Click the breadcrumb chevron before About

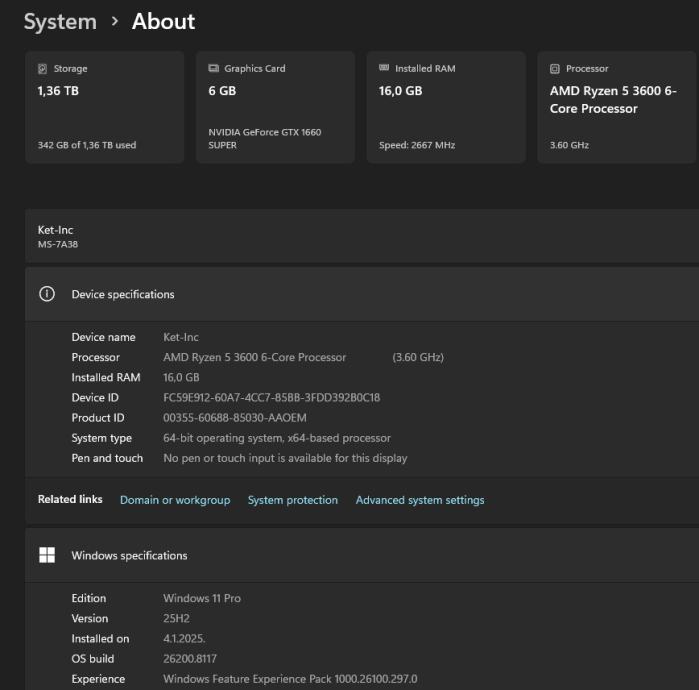pyautogui.click(x=115, y=21)
